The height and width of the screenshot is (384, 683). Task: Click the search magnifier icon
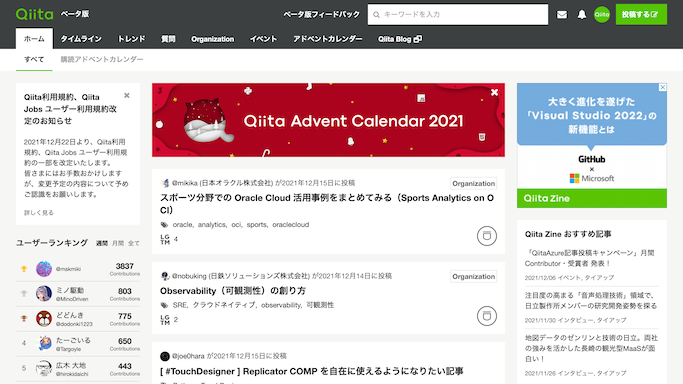[376, 15]
